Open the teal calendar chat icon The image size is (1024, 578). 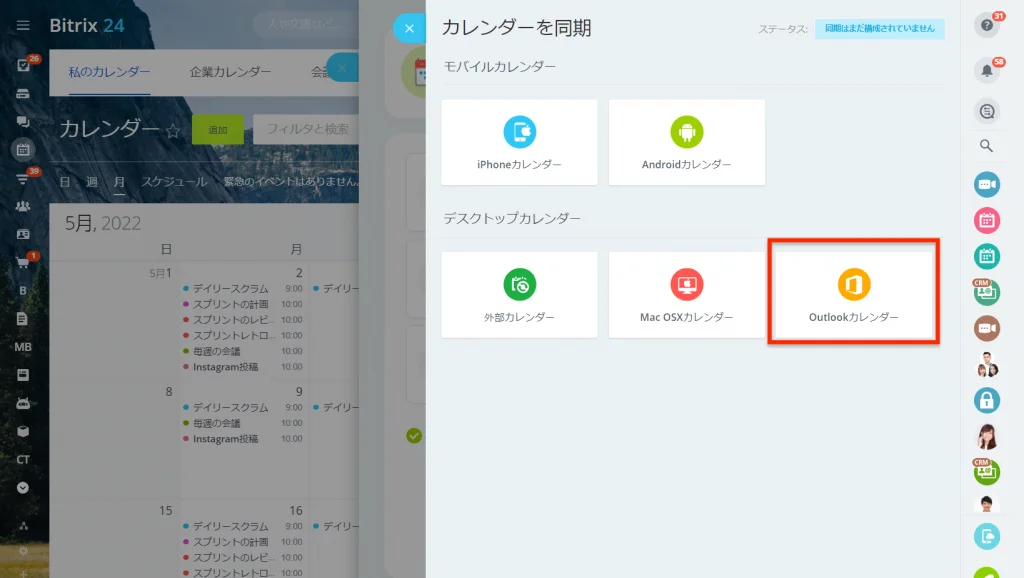tap(987, 257)
